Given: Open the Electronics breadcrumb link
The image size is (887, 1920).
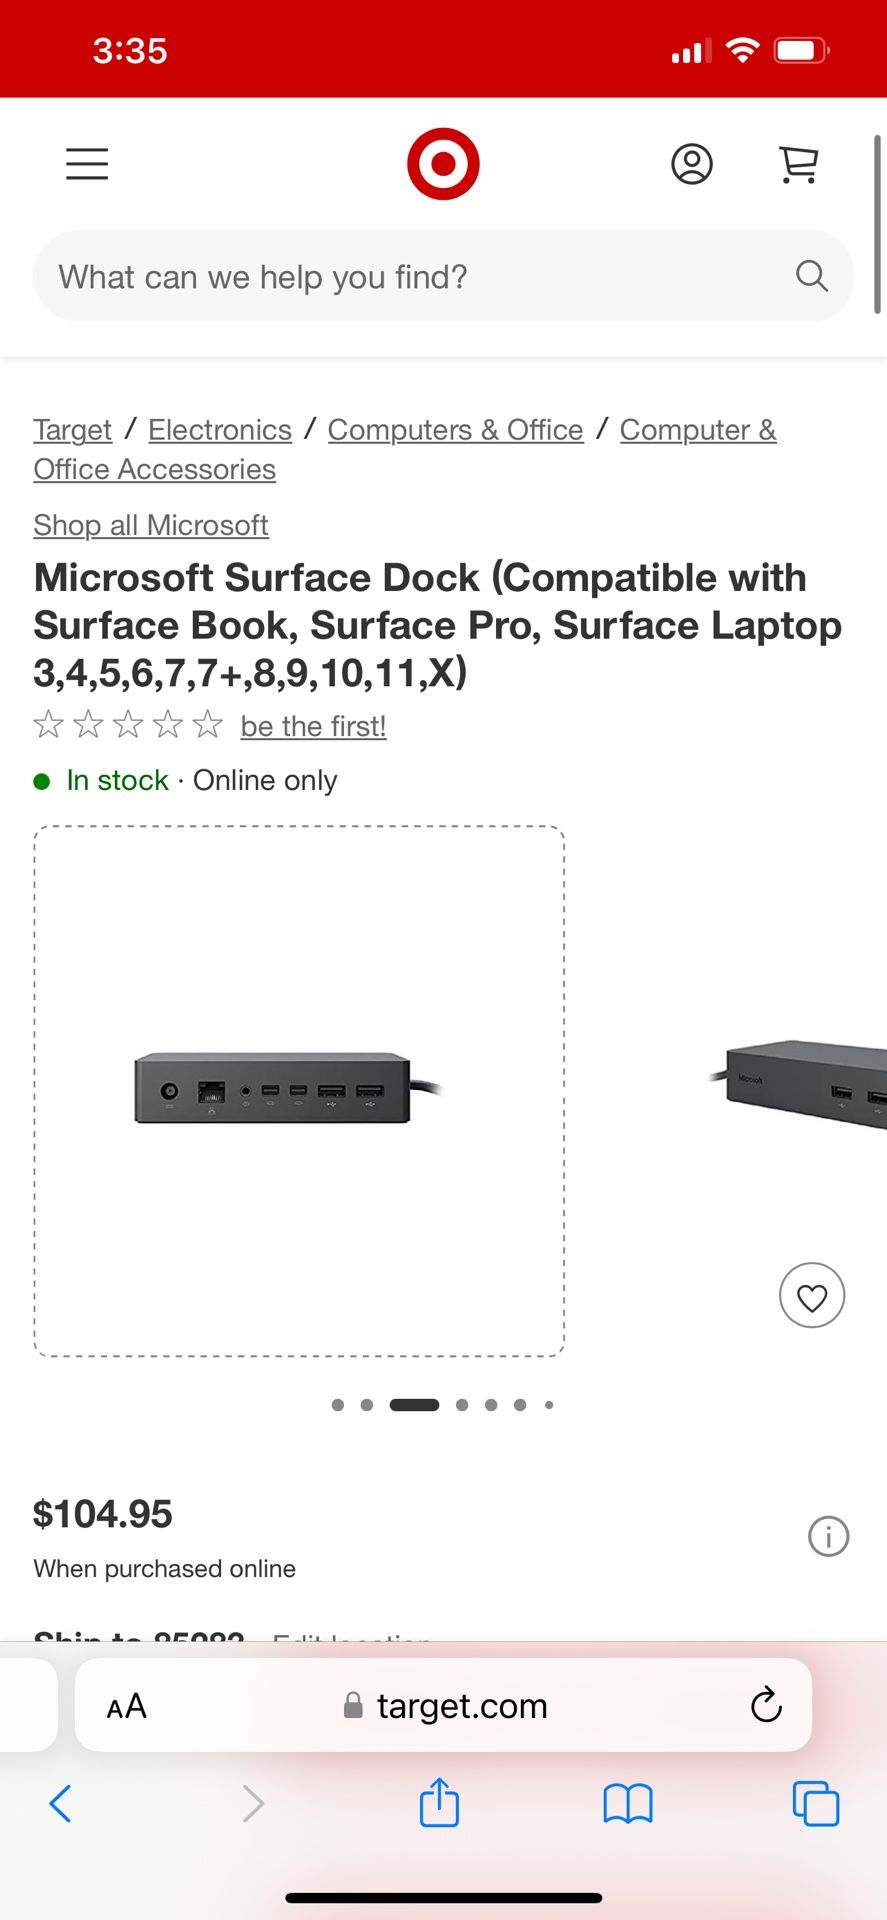Looking at the screenshot, I should click(x=220, y=430).
